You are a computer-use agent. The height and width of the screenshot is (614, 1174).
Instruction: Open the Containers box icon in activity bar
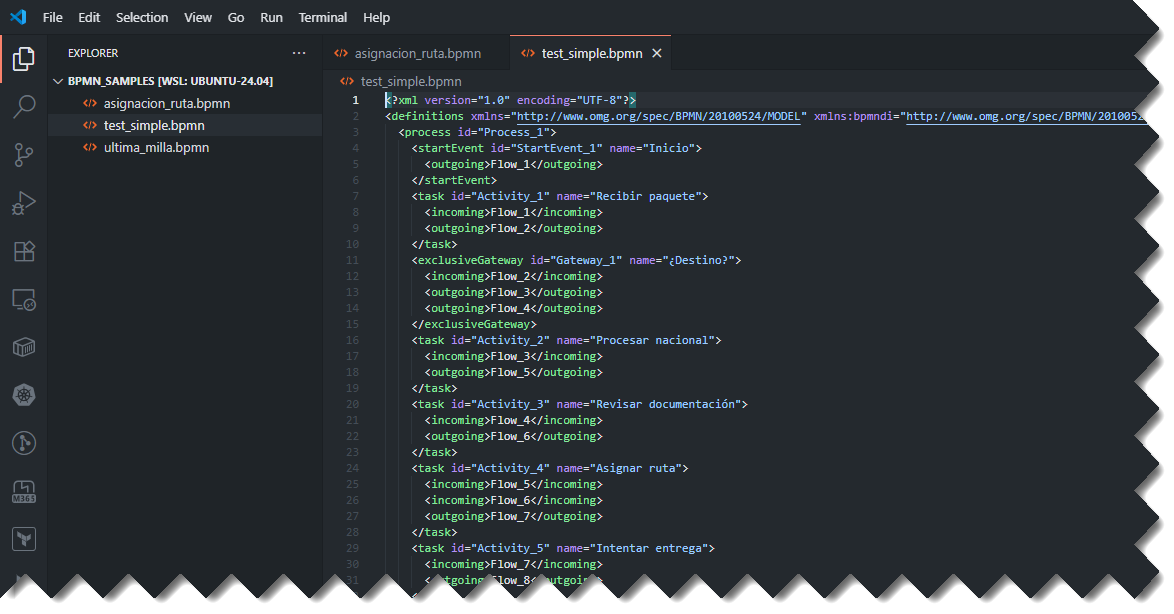[x=24, y=347]
